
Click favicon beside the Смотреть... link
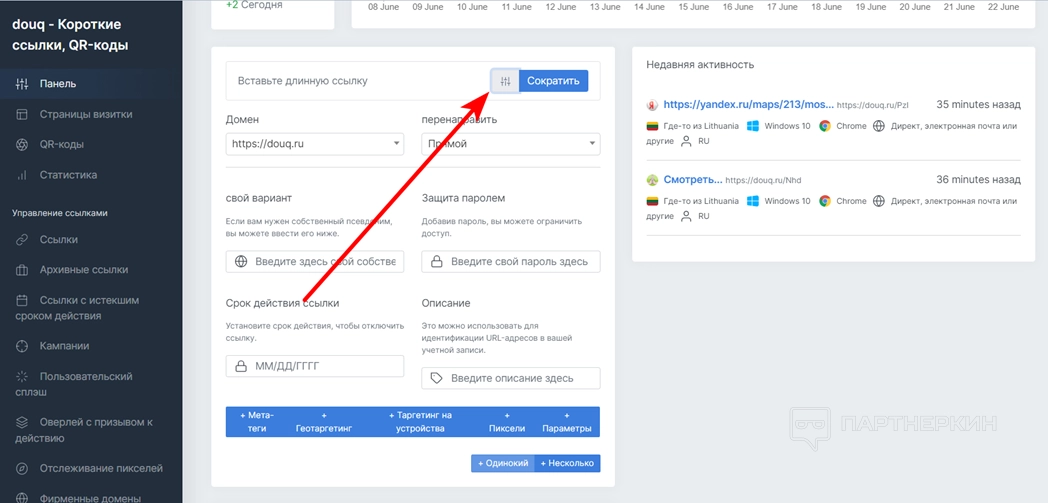click(652, 180)
